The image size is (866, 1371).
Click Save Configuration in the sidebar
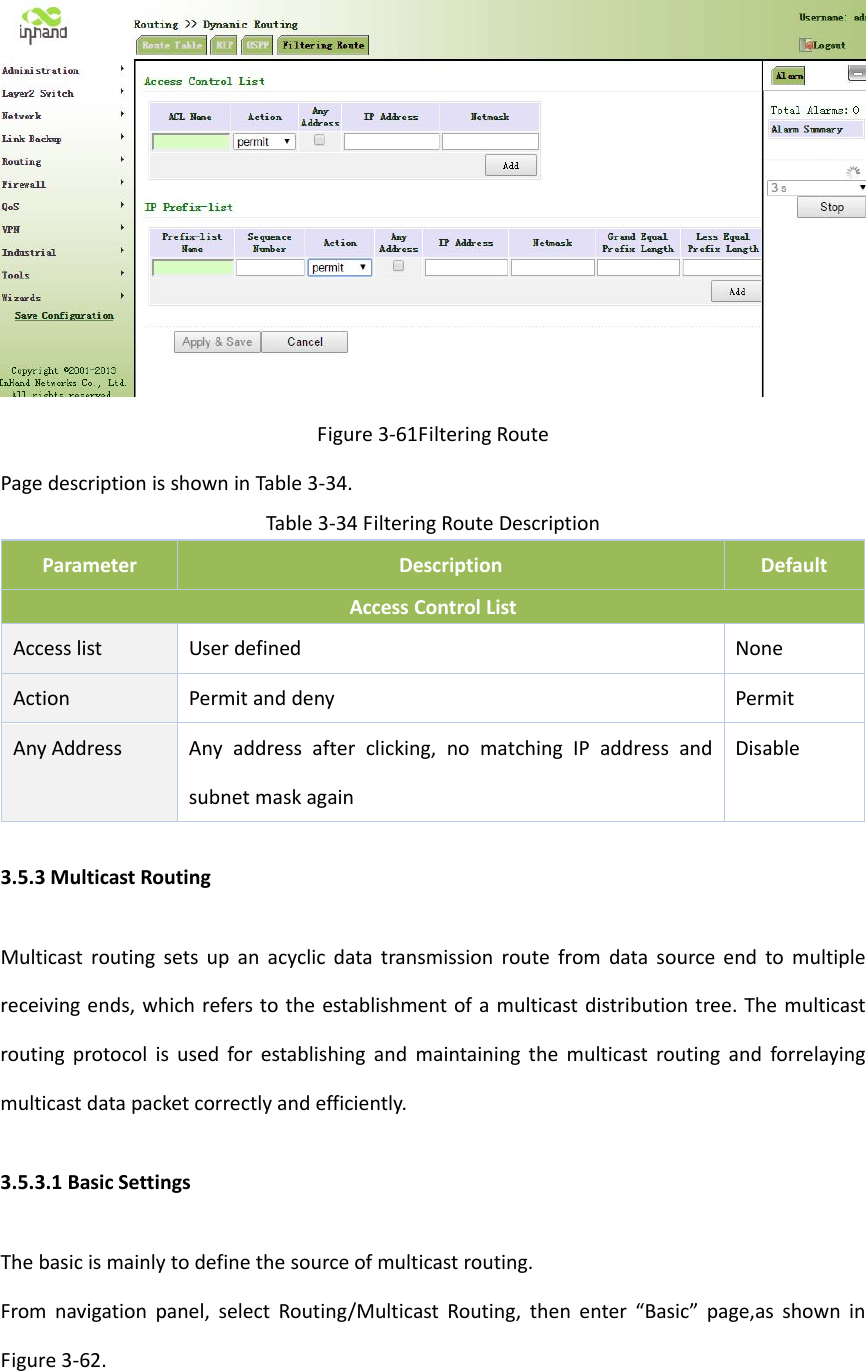tap(63, 315)
